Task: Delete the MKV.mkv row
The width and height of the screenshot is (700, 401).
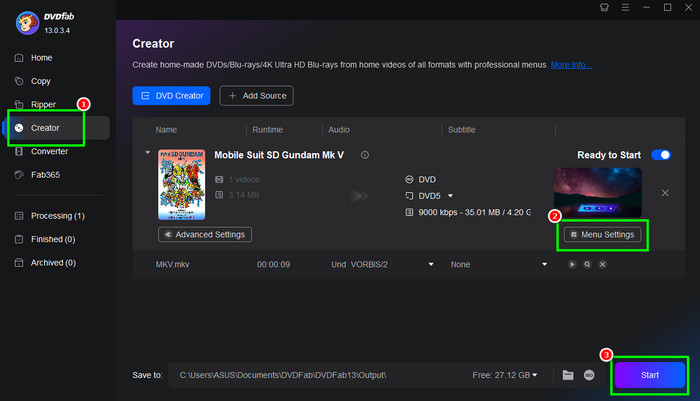Action: click(x=602, y=264)
